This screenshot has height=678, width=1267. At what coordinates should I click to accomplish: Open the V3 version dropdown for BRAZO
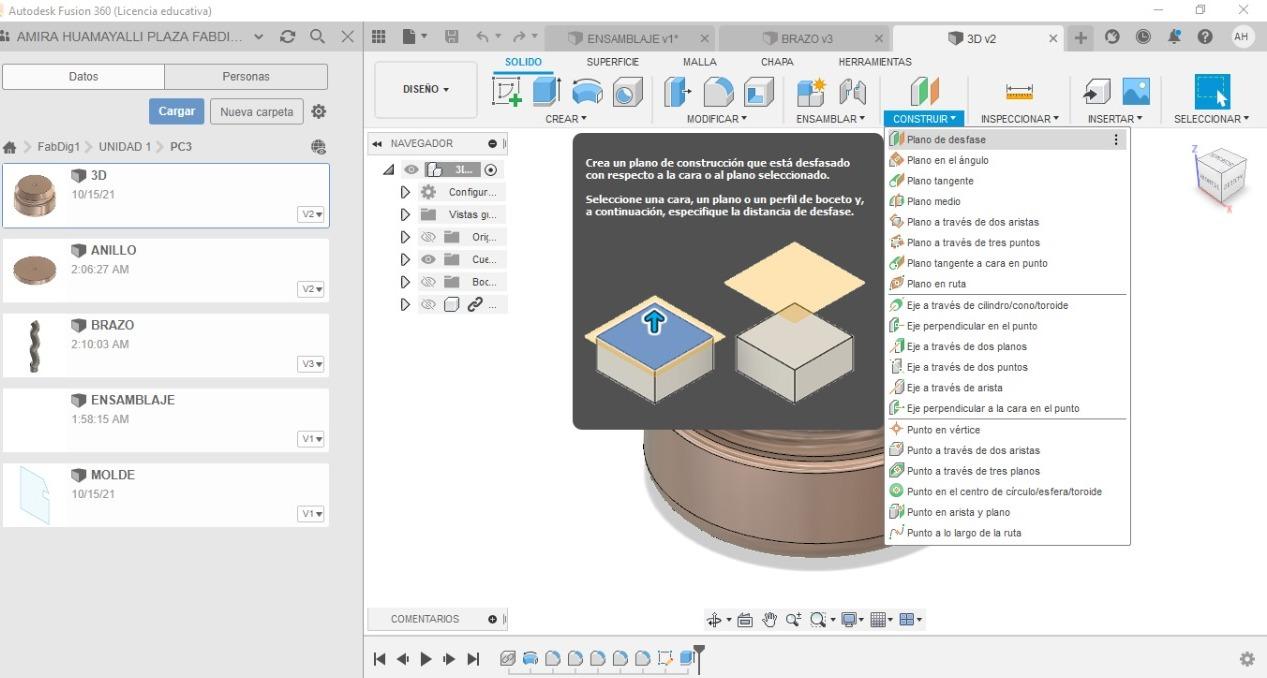[312, 364]
